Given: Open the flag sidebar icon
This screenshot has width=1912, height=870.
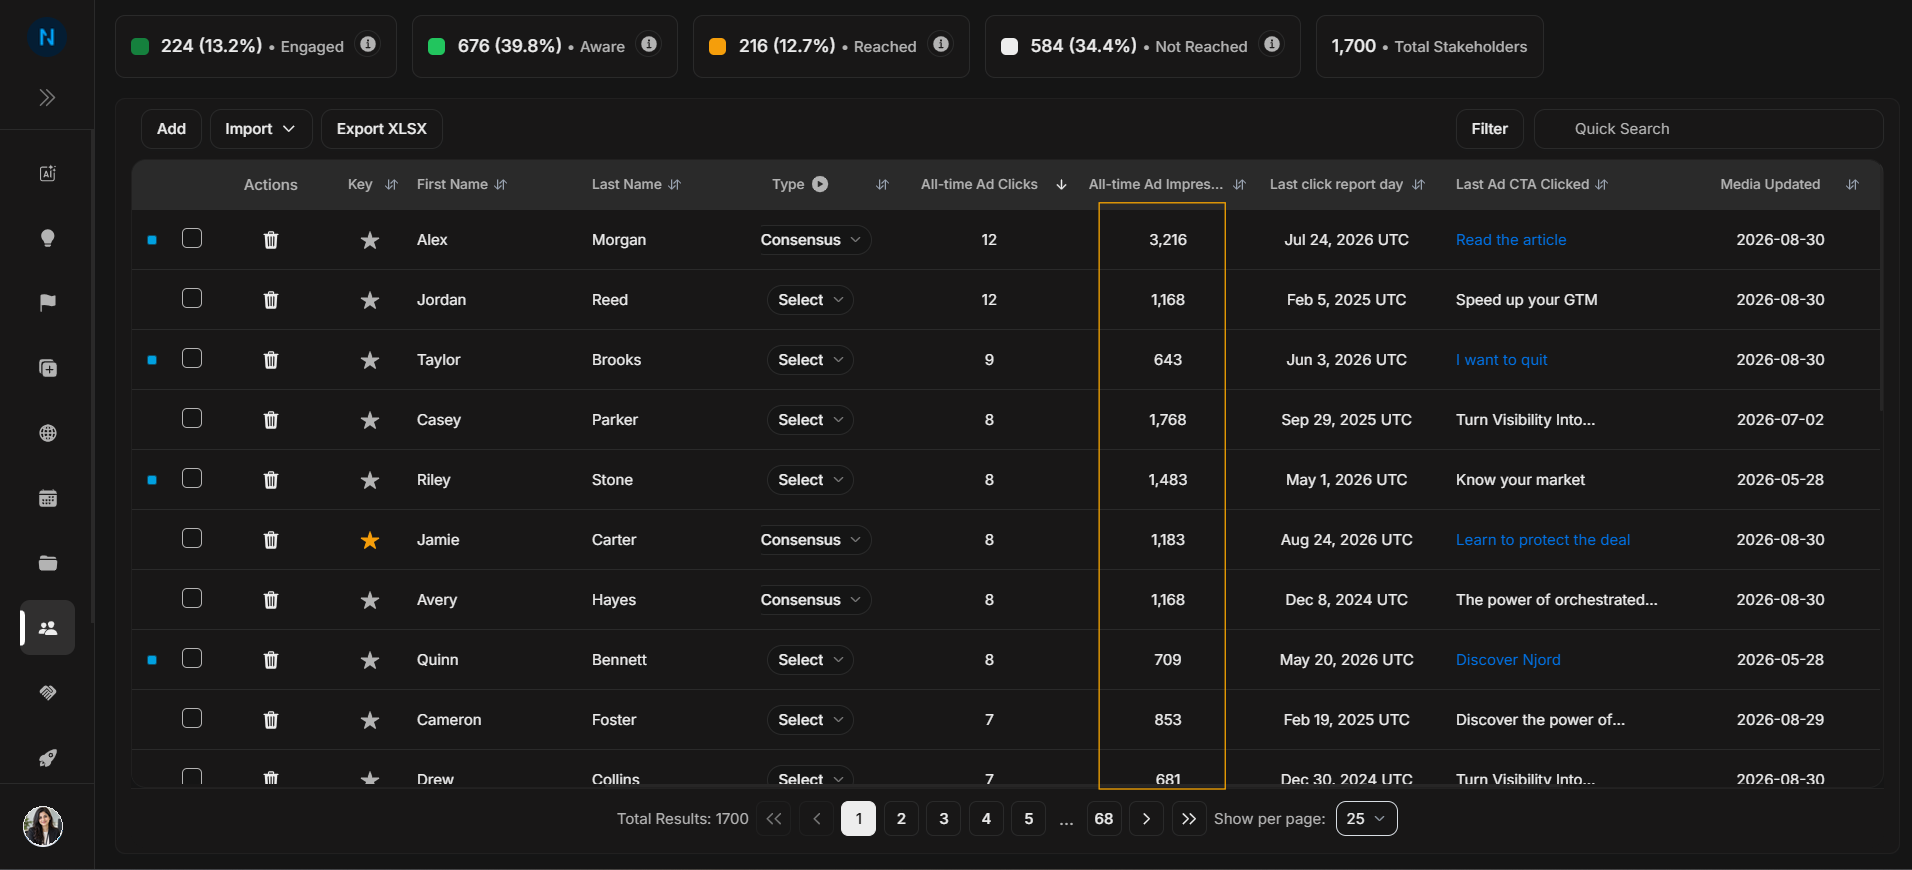Looking at the screenshot, I should pos(47,303).
